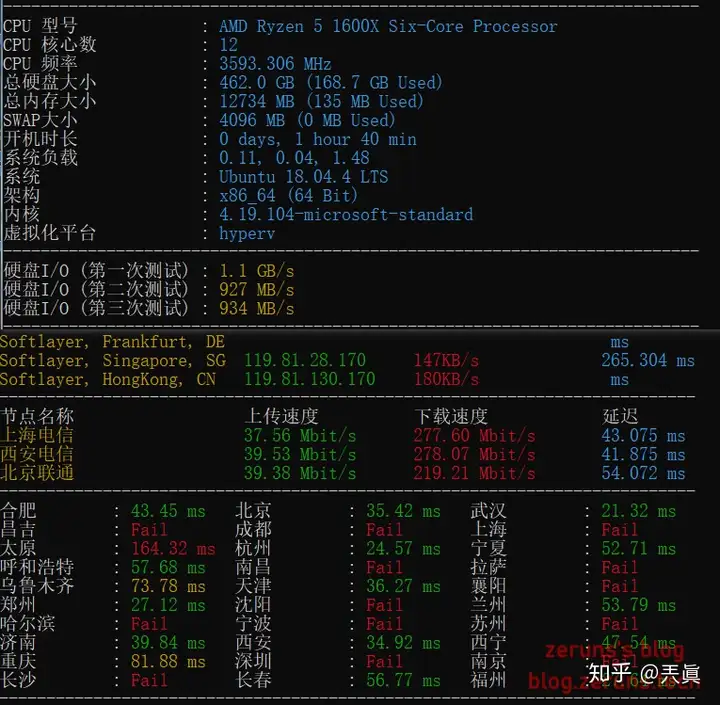Select the kernel string '4.19.104-microsoft-standard'
This screenshot has height=705, width=720.
pos(346,214)
